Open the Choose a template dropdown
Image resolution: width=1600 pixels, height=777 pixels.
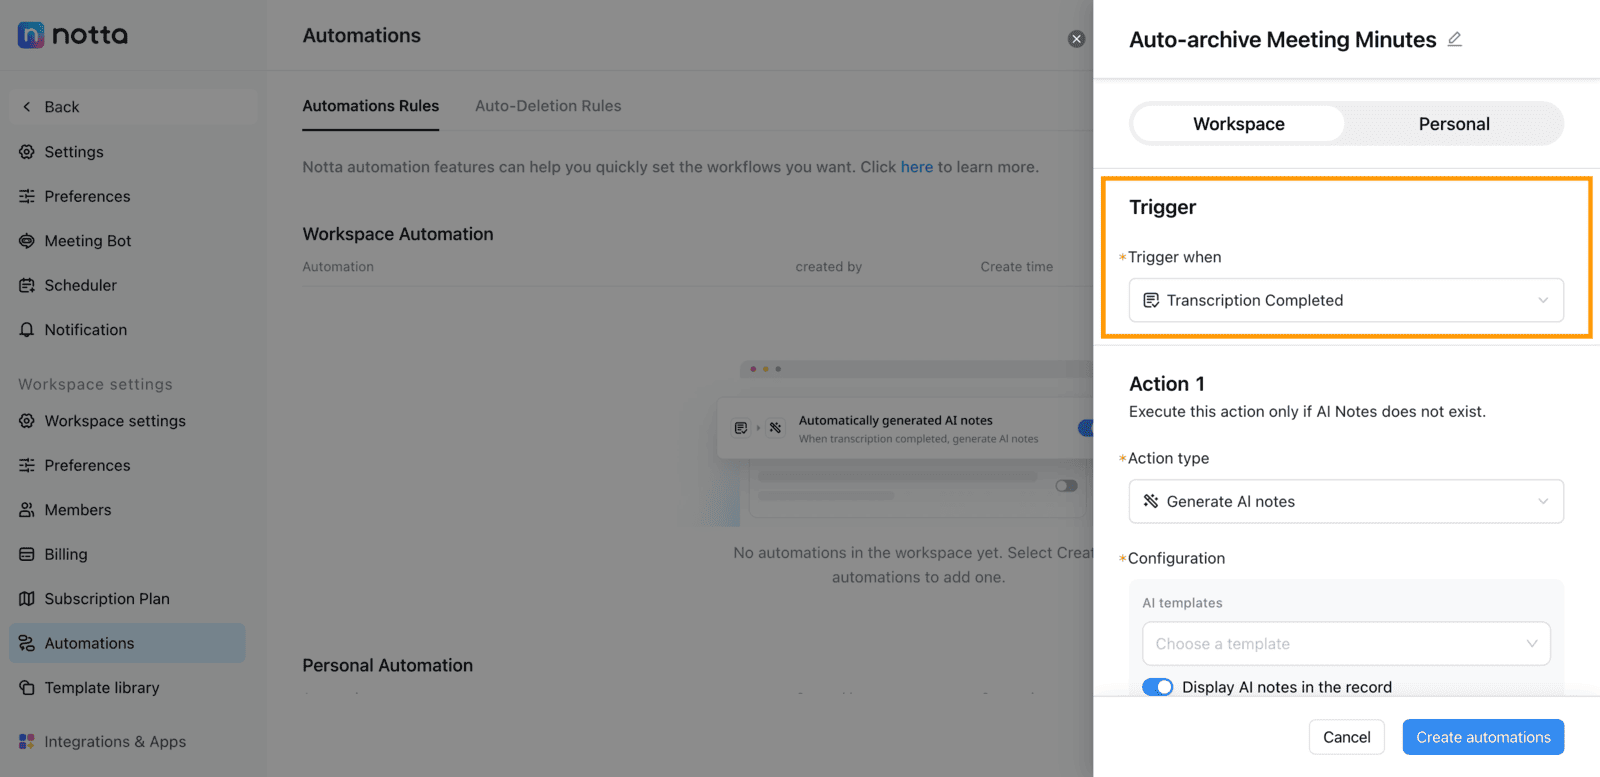pos(1346,644)
